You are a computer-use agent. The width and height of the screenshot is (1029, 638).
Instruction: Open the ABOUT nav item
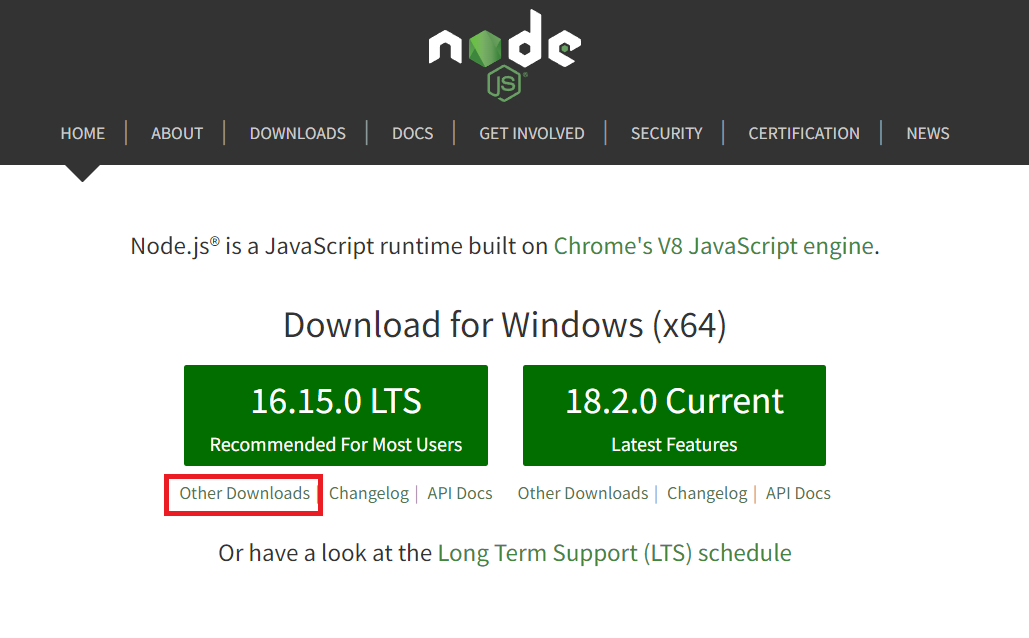pyautogui.click(x=177, y=133)
